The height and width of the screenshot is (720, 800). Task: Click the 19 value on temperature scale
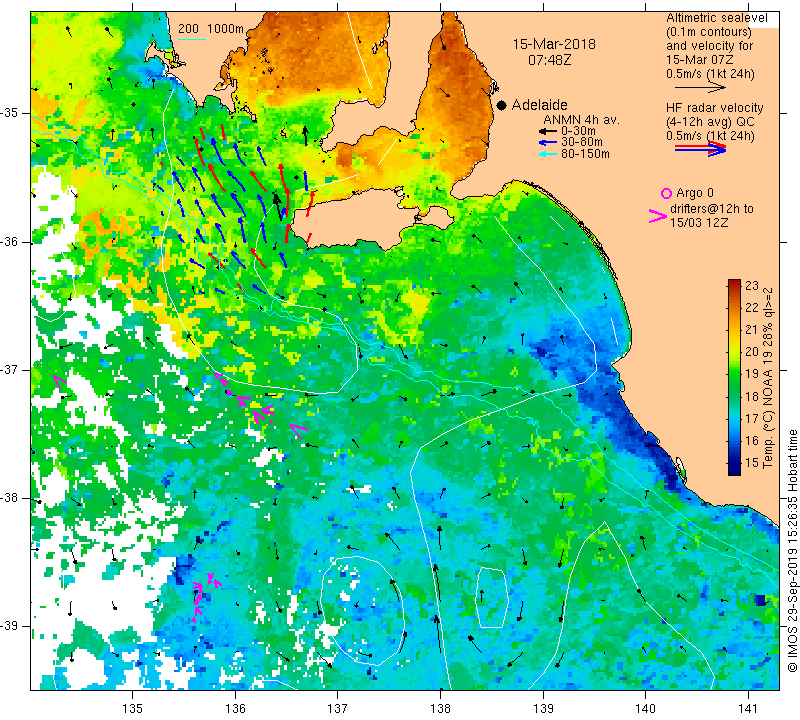pos(752,374)
